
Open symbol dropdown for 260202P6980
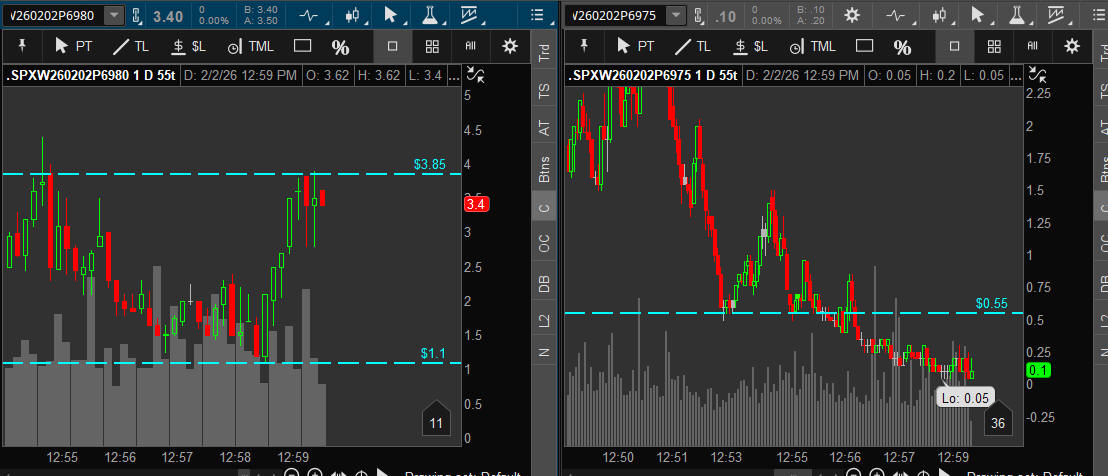click(x=115, y=16)
